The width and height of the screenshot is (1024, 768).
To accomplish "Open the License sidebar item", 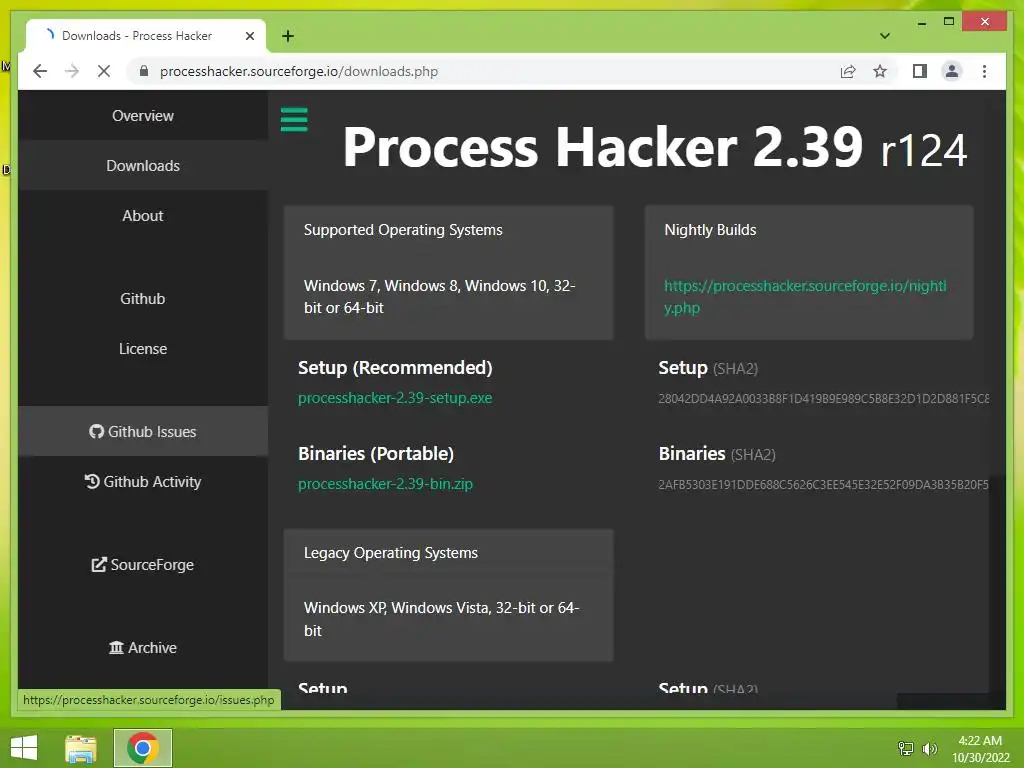I will click(x=143, y=349).
